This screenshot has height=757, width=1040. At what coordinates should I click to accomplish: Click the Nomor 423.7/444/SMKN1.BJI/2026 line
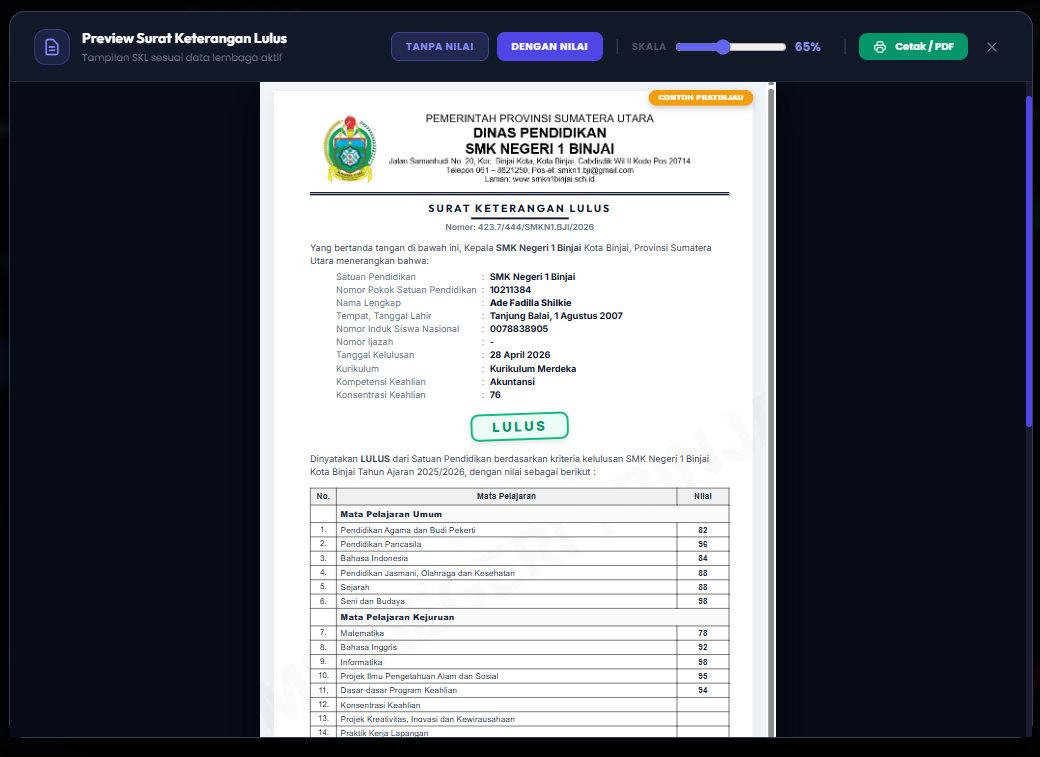coord(519,227)
